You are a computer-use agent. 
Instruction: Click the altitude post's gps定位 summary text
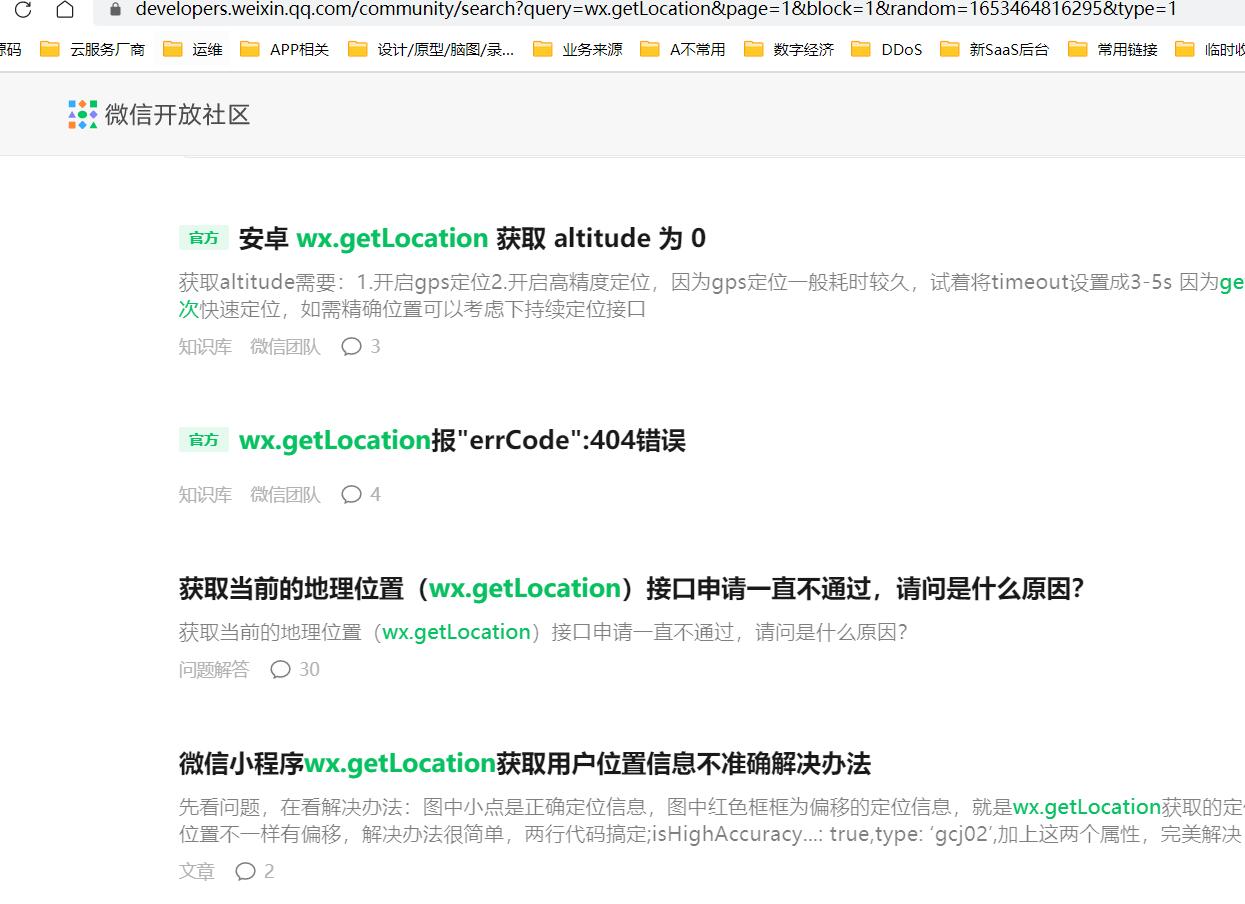click(712, 295)
